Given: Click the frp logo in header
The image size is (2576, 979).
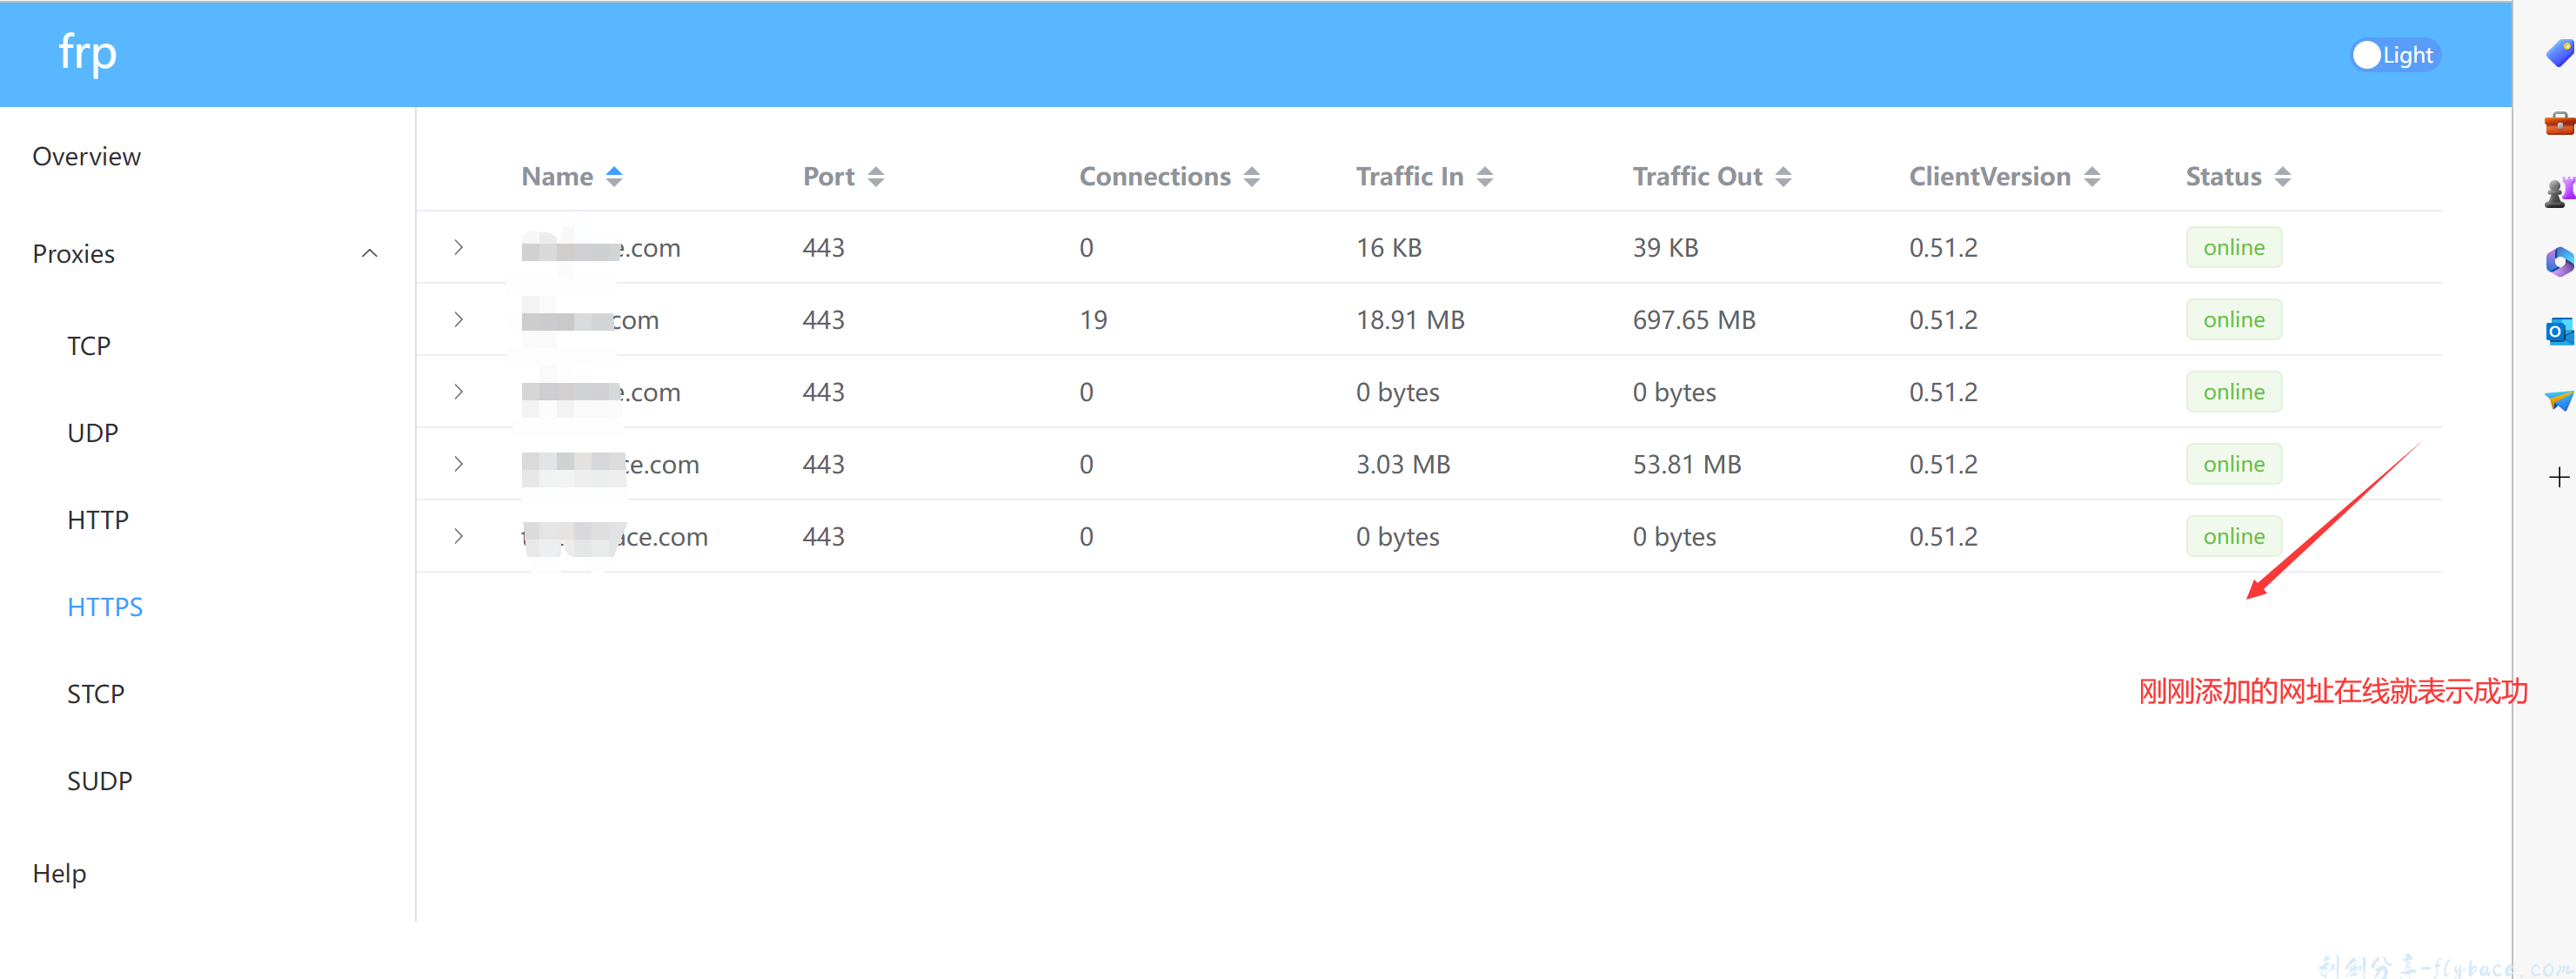Looking at the screenshot, I should [x=88, y=52].
